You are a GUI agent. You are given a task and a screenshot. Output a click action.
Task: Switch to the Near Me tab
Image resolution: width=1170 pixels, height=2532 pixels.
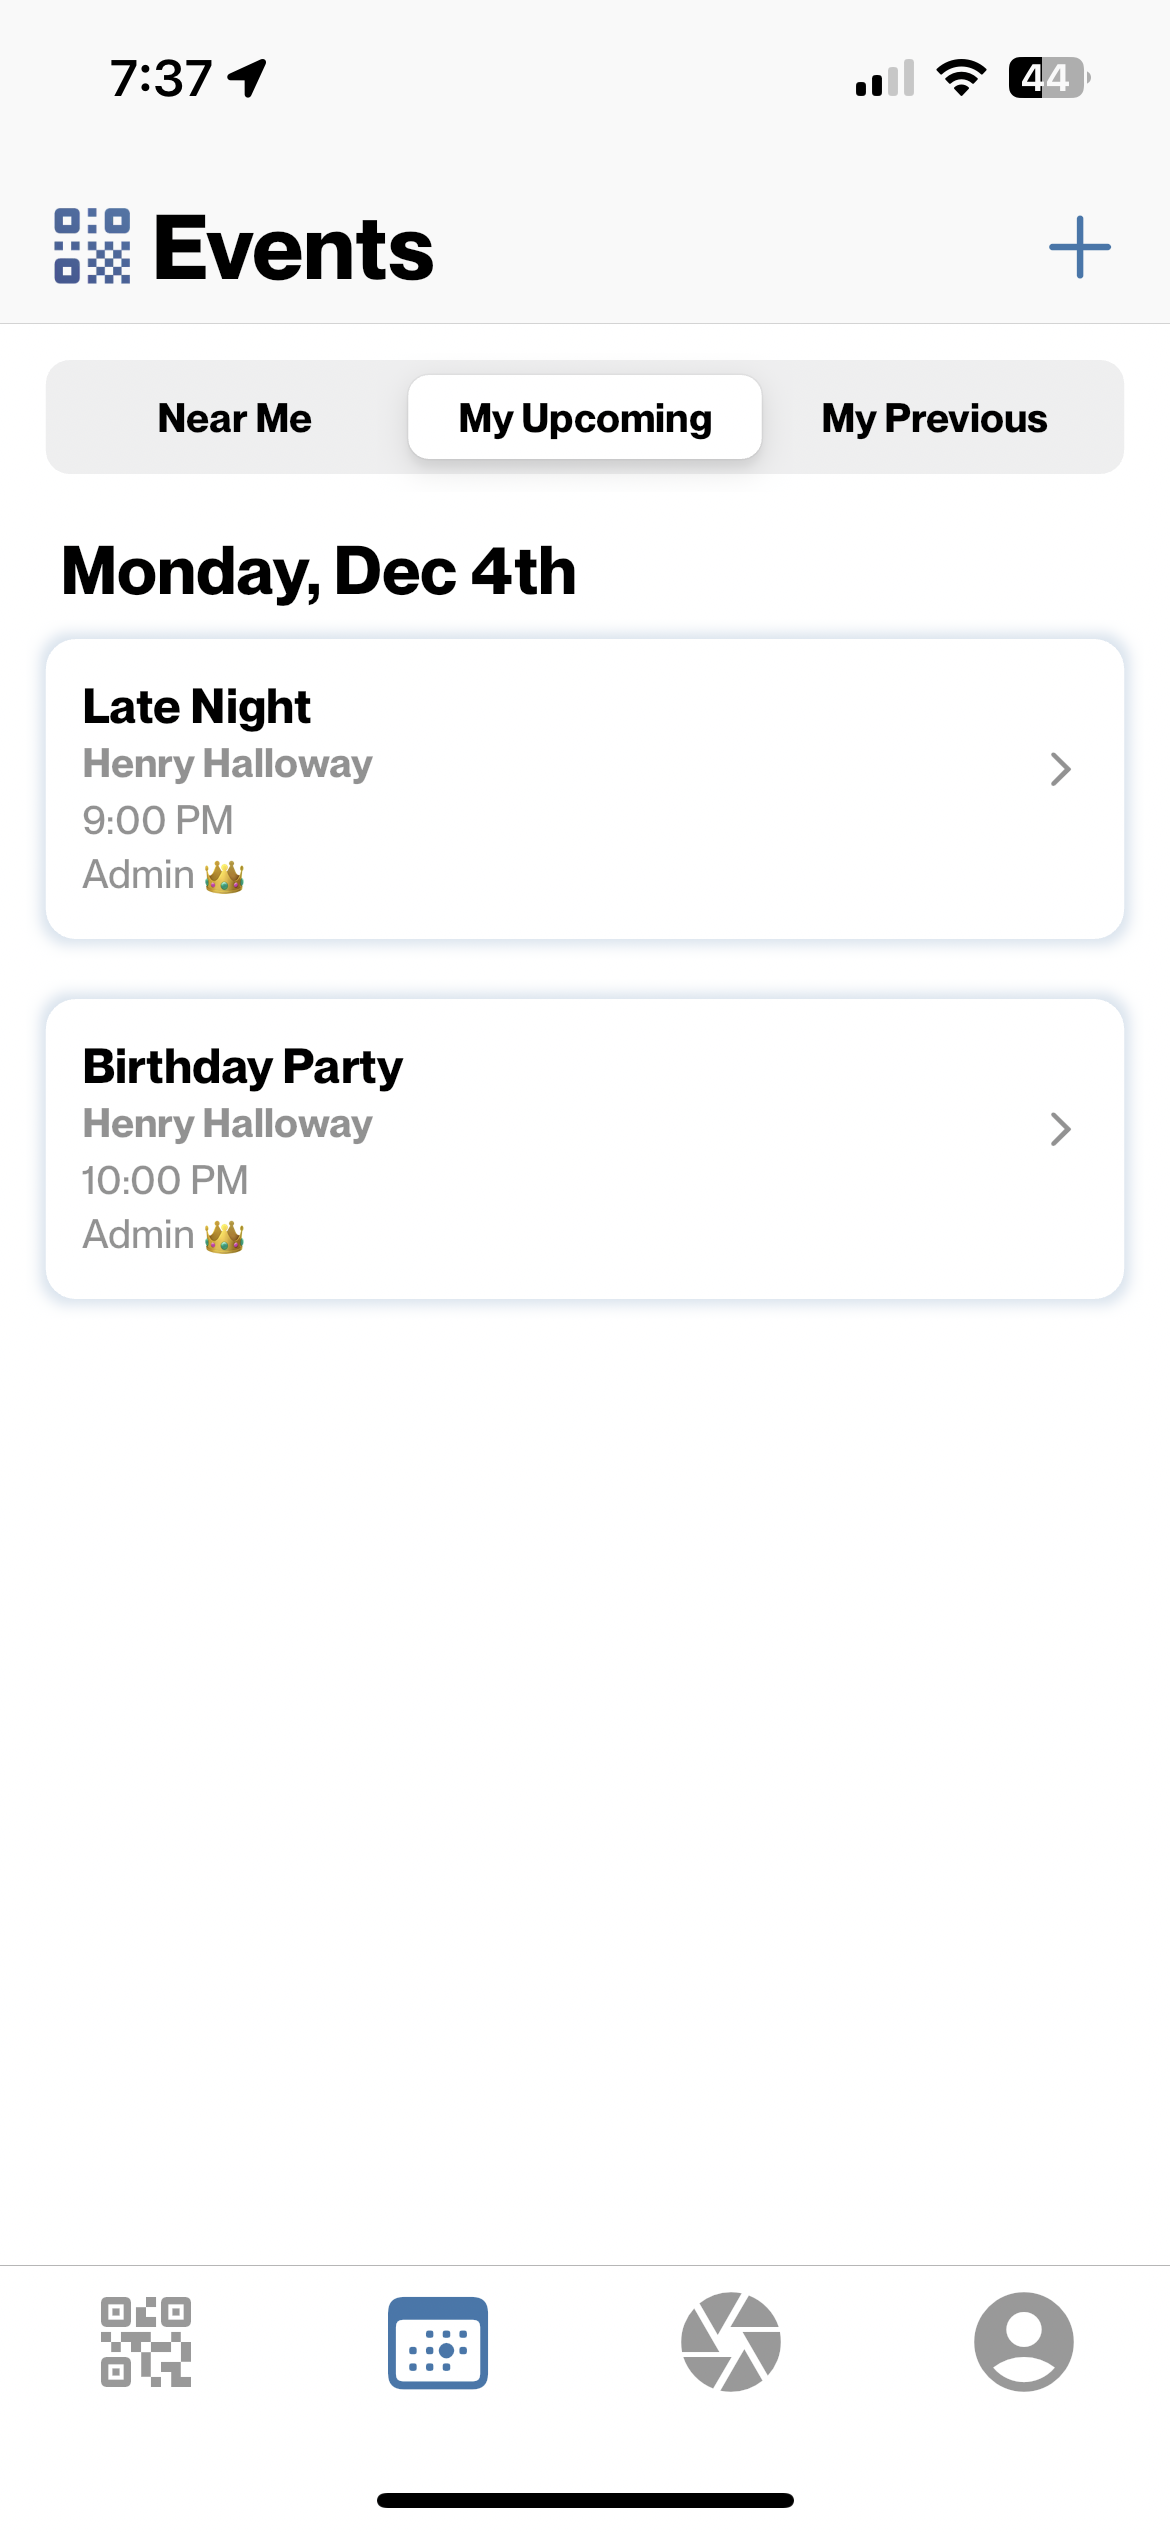click(x=235, y=418)
